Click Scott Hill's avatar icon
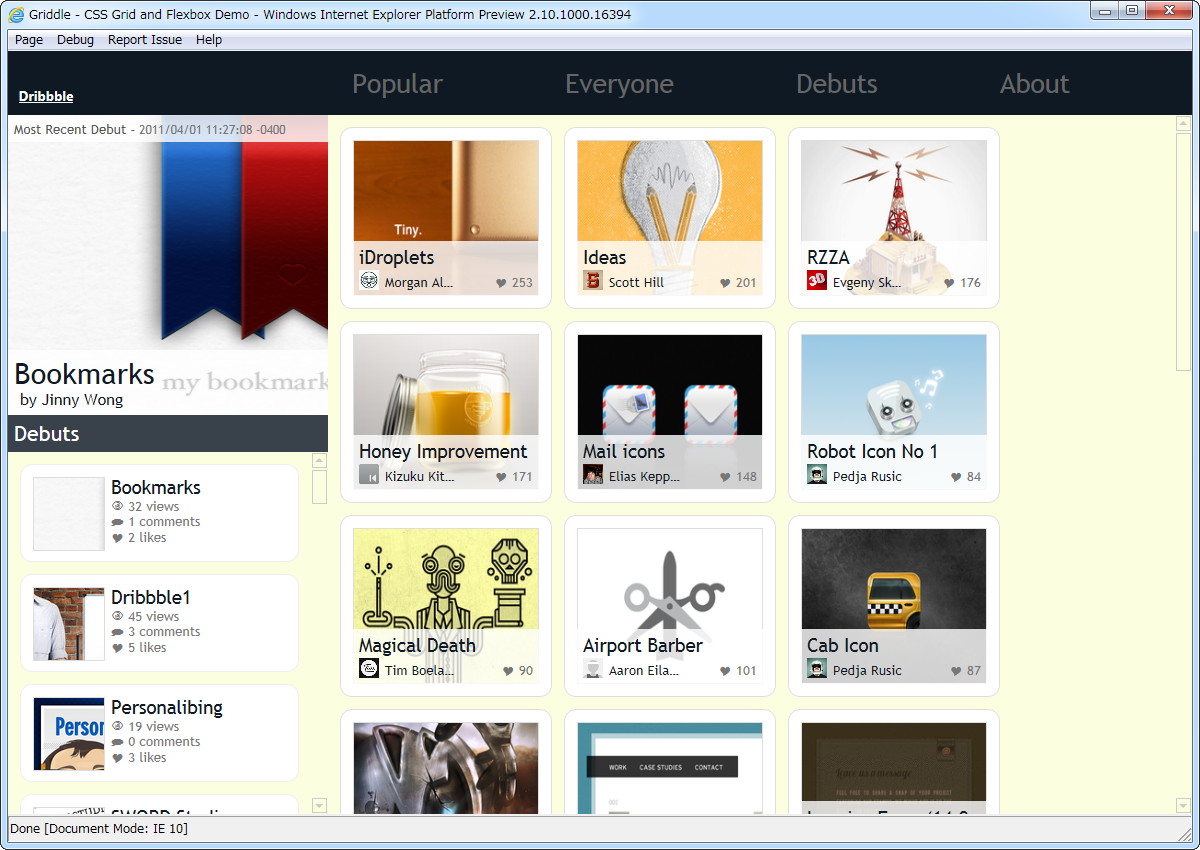 coord(593,281)
